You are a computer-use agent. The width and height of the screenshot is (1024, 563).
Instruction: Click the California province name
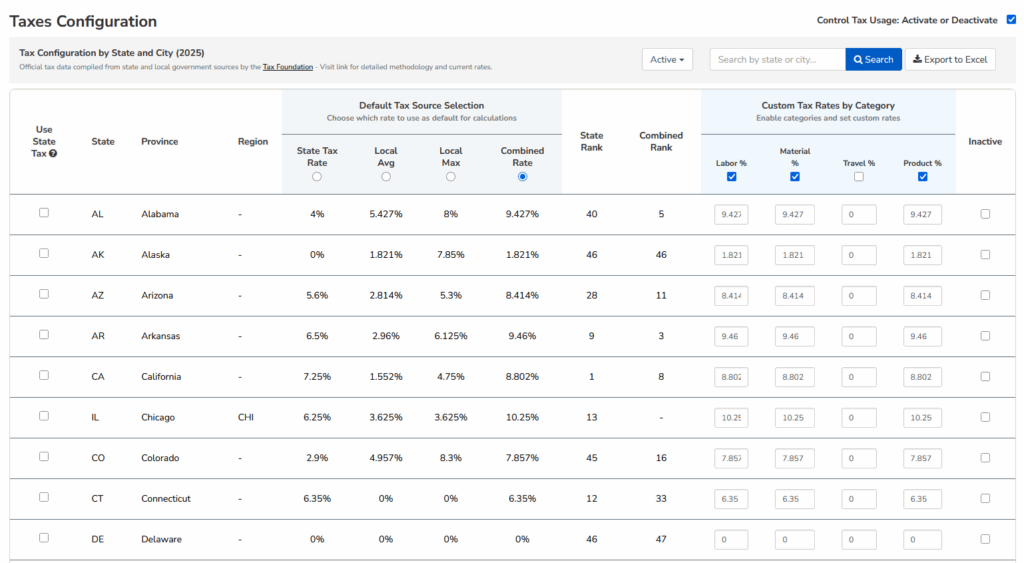click(x=161, y=377)
